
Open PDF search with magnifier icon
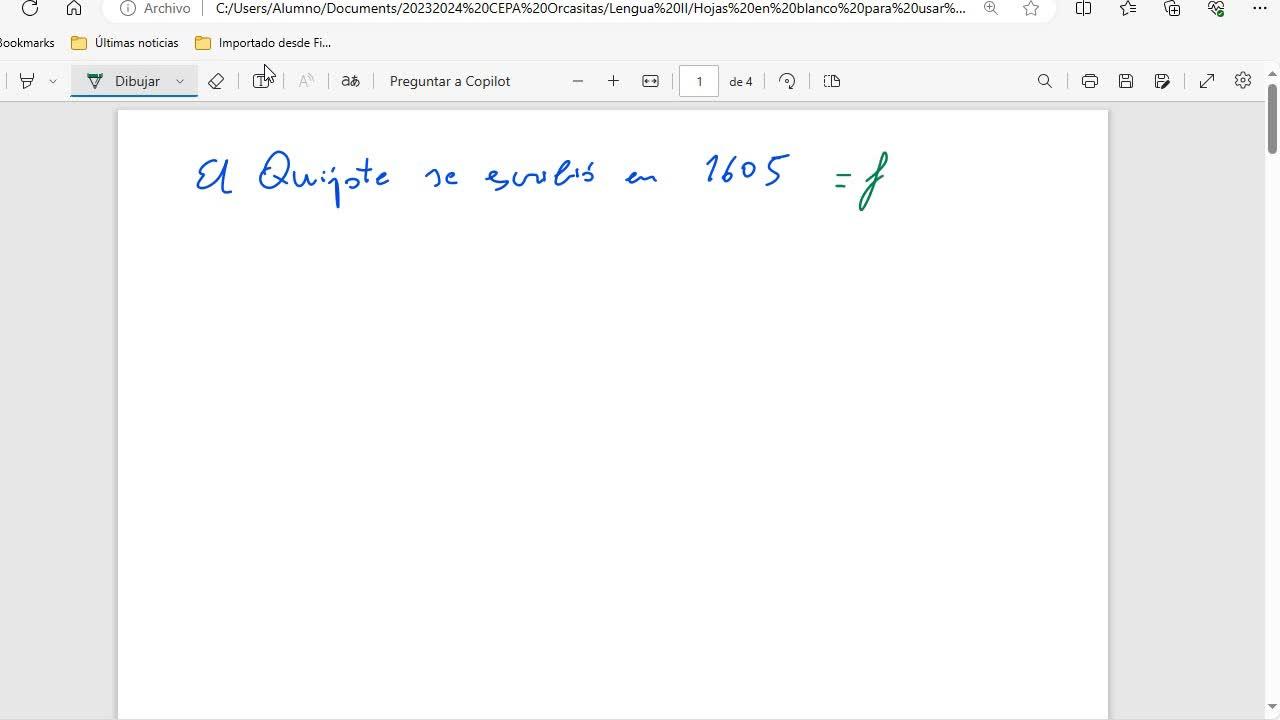1044,81
